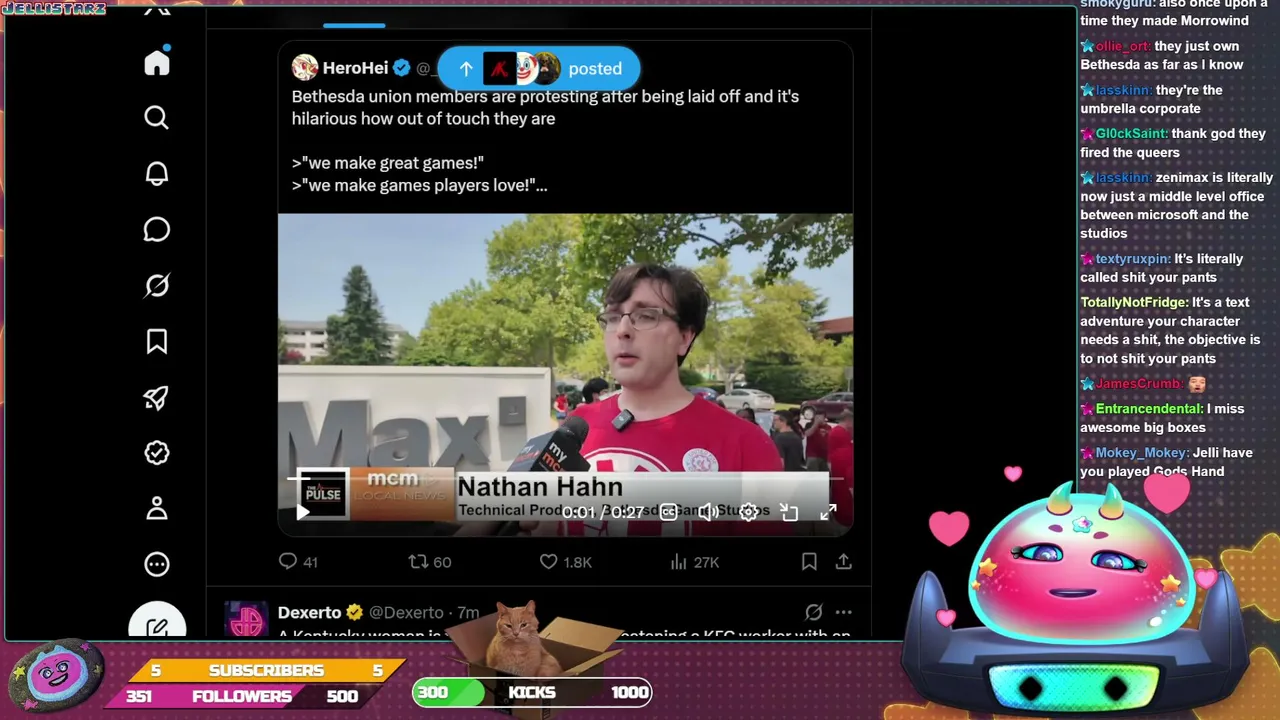Bookmark the HeroHei post
This screenshot has width=1280, height=720.
coord(809,562)
